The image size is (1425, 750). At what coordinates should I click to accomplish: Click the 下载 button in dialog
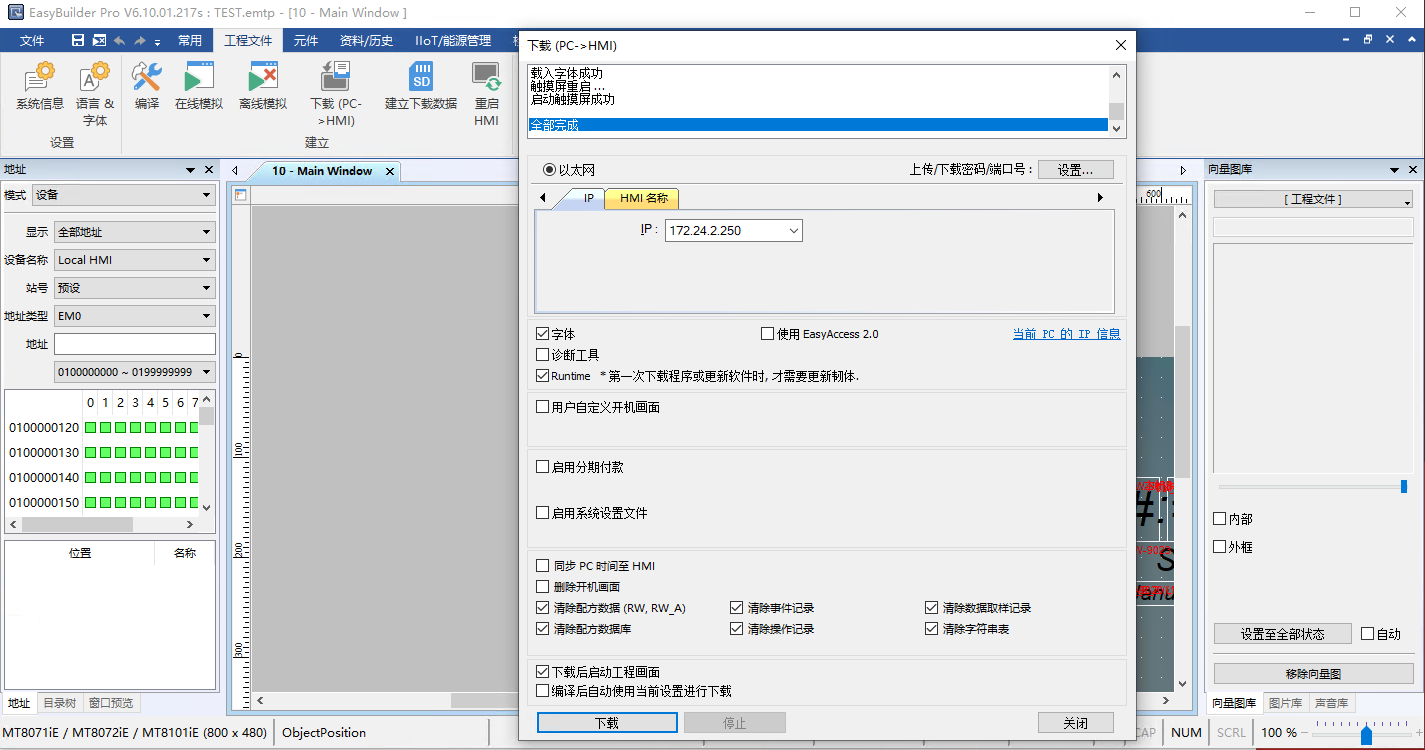tap(607, 723)
